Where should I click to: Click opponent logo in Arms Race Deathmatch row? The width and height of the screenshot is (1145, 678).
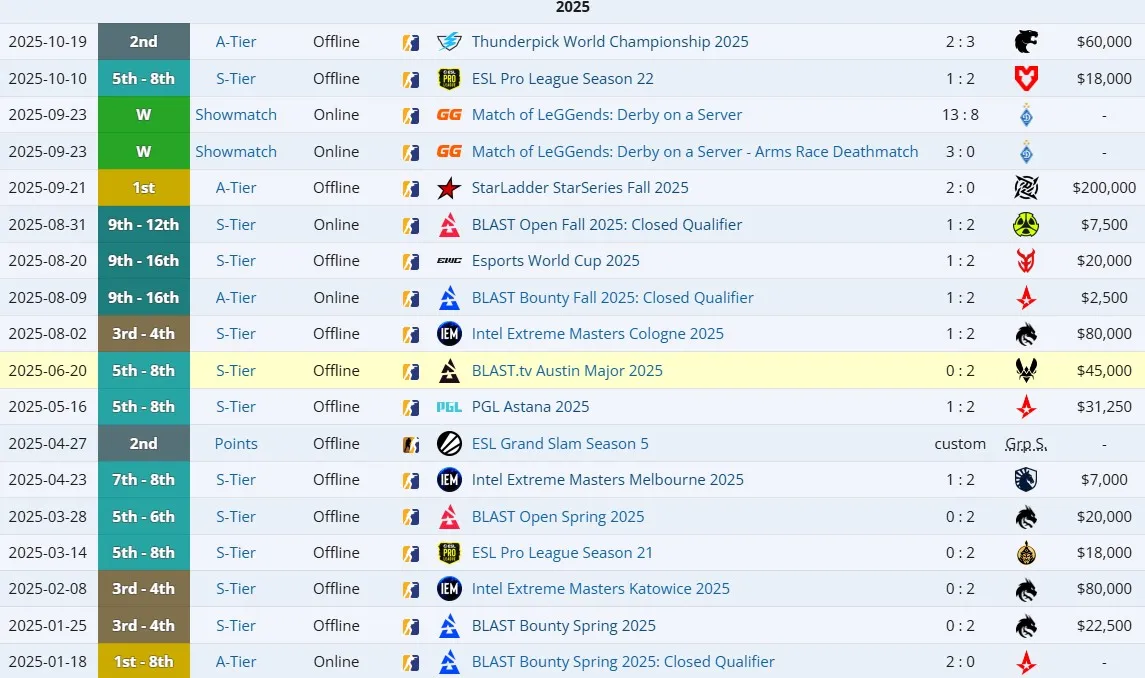(x=1026, y=151)
